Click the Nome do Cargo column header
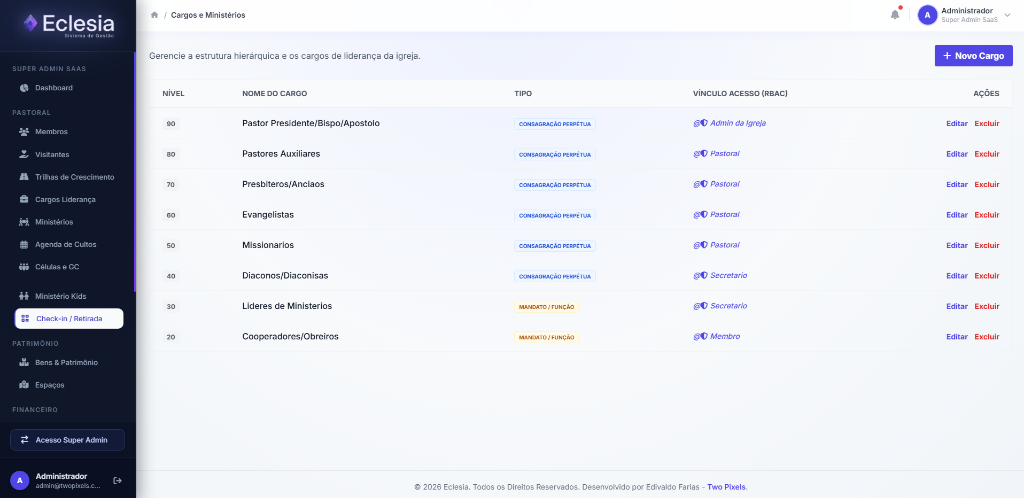 coord(274,93)
